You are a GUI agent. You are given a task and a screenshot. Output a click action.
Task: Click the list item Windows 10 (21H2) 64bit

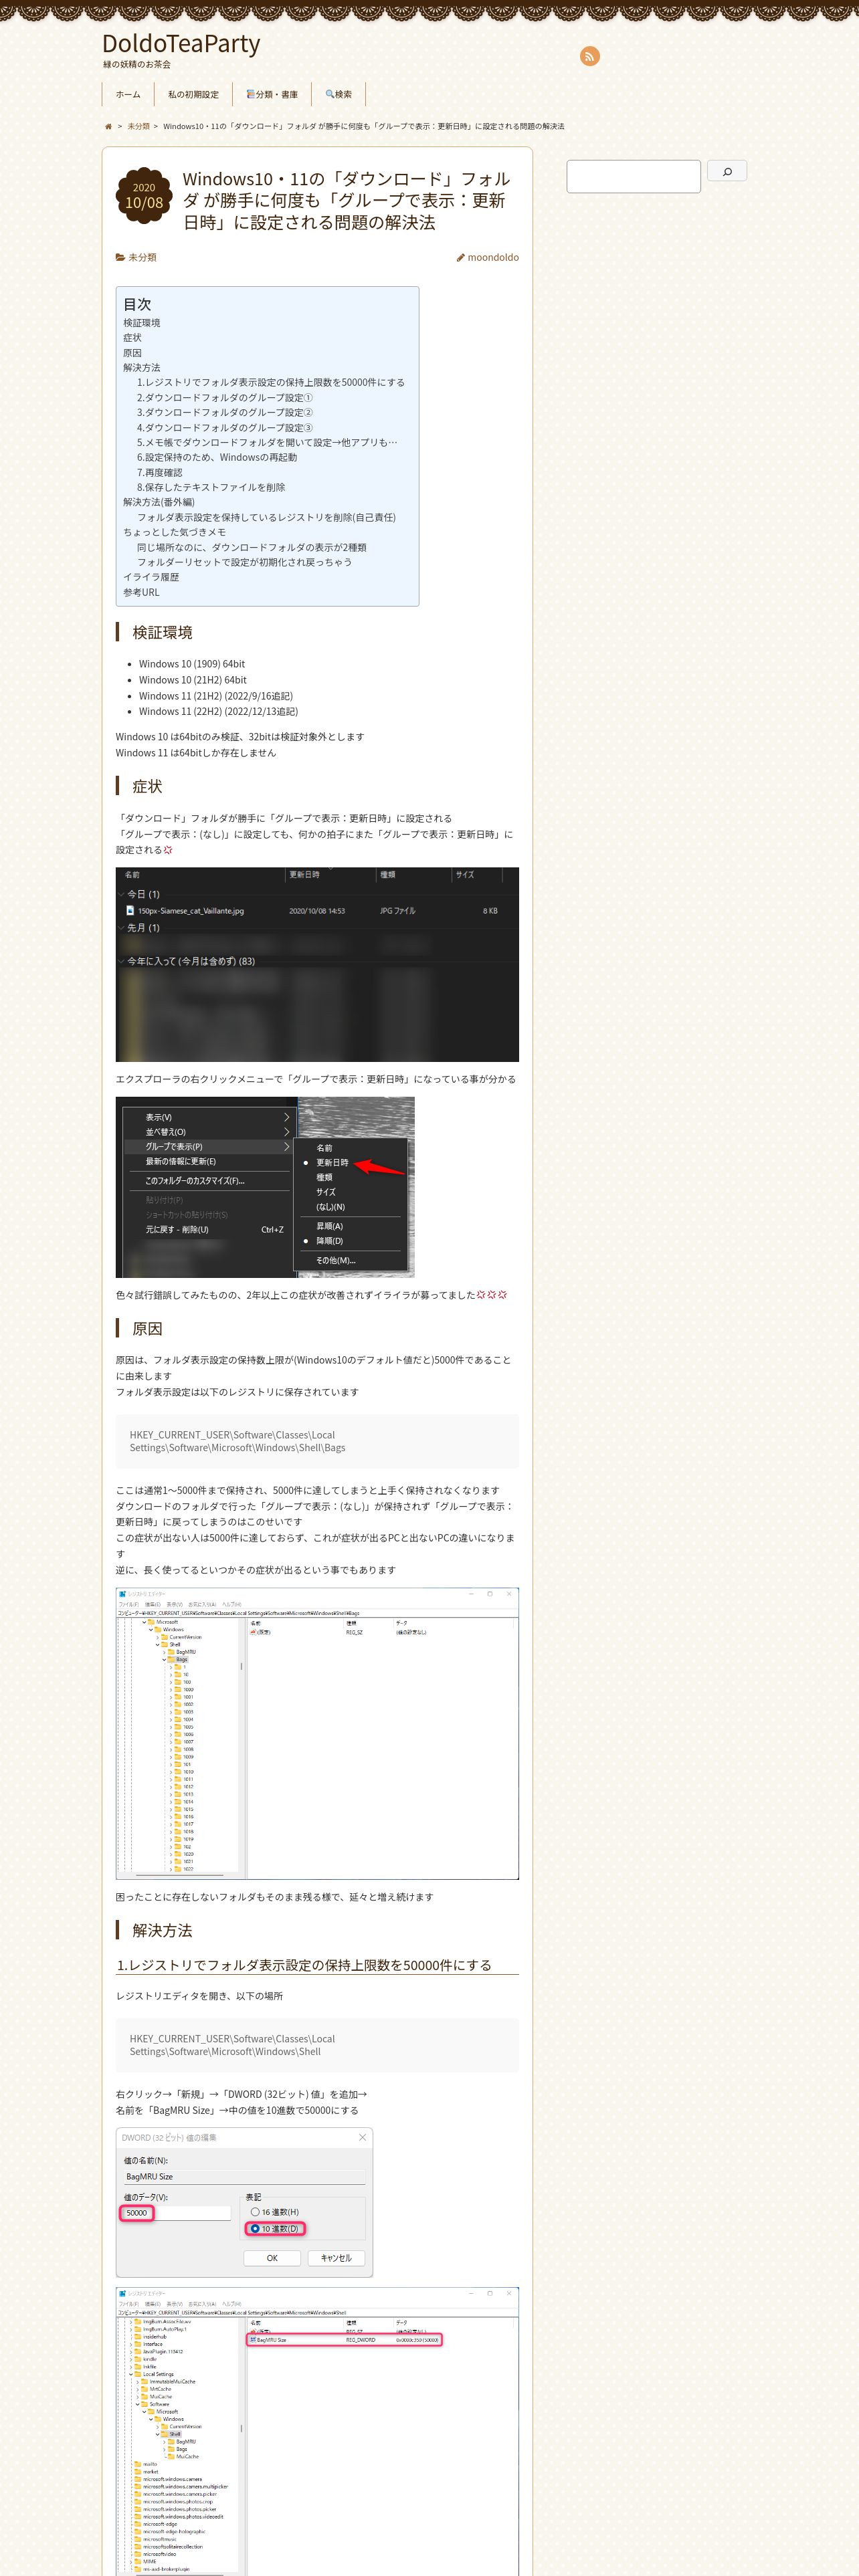pos(193,680)
